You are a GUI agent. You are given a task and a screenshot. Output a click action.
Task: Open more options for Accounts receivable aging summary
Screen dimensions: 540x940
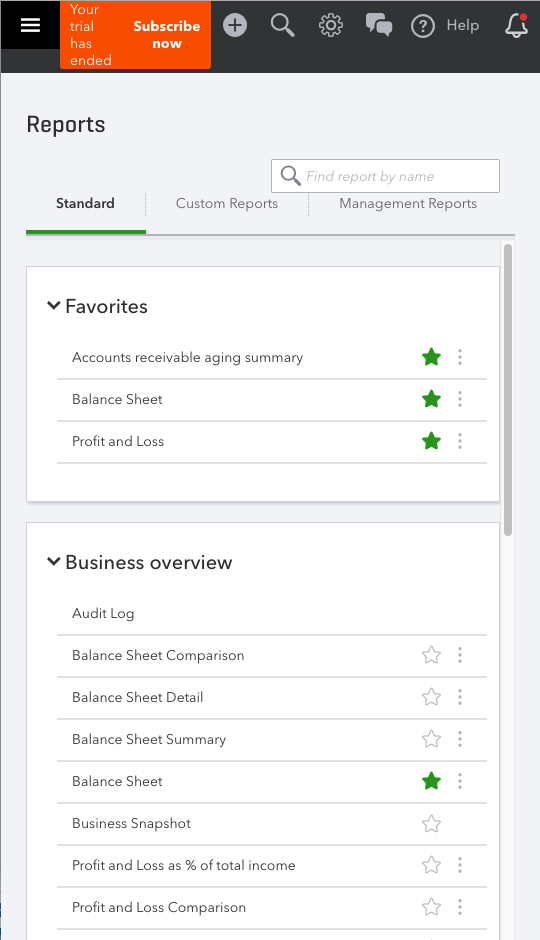[460, 357]
